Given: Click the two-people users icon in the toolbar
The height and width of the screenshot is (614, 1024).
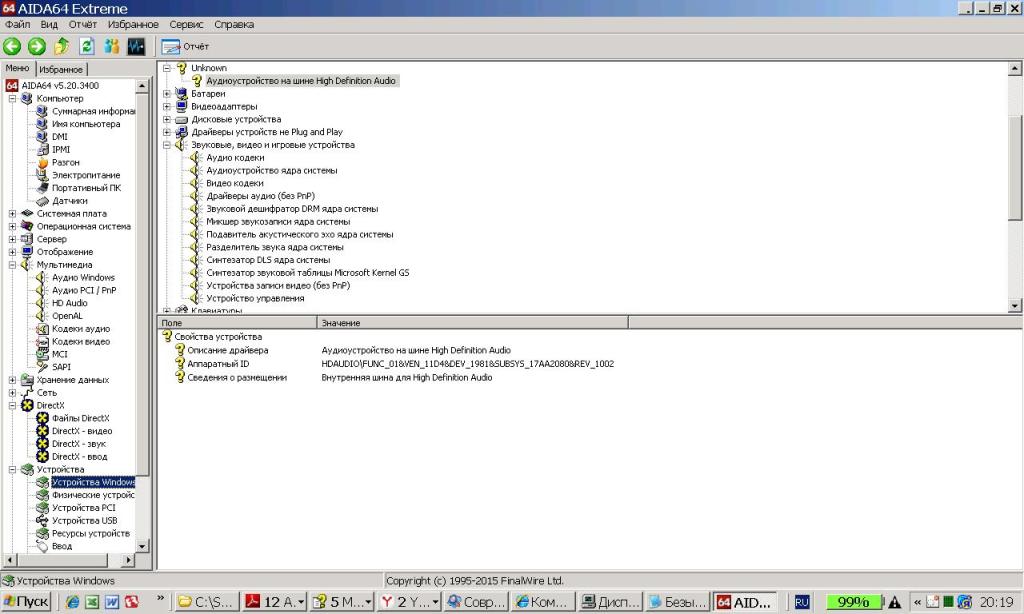Looking at the screenshot, I should (111, 46).
